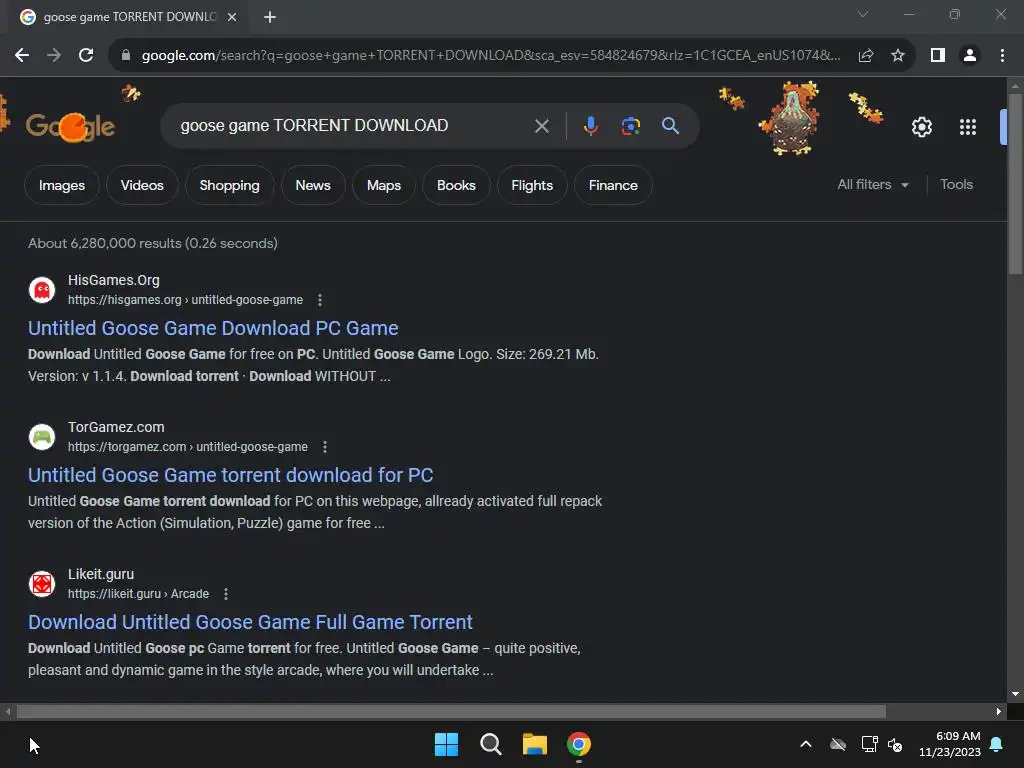Open a new browser tab

click(x=270, y=17)
